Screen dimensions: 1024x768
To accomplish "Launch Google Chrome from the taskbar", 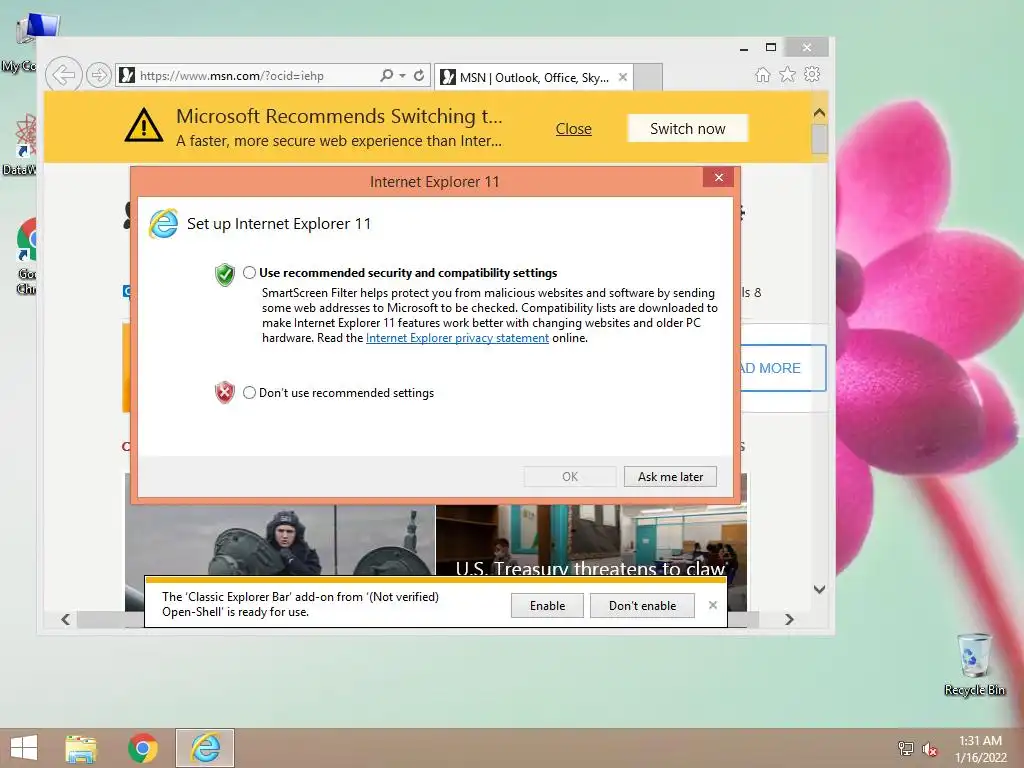I will 142,748.
